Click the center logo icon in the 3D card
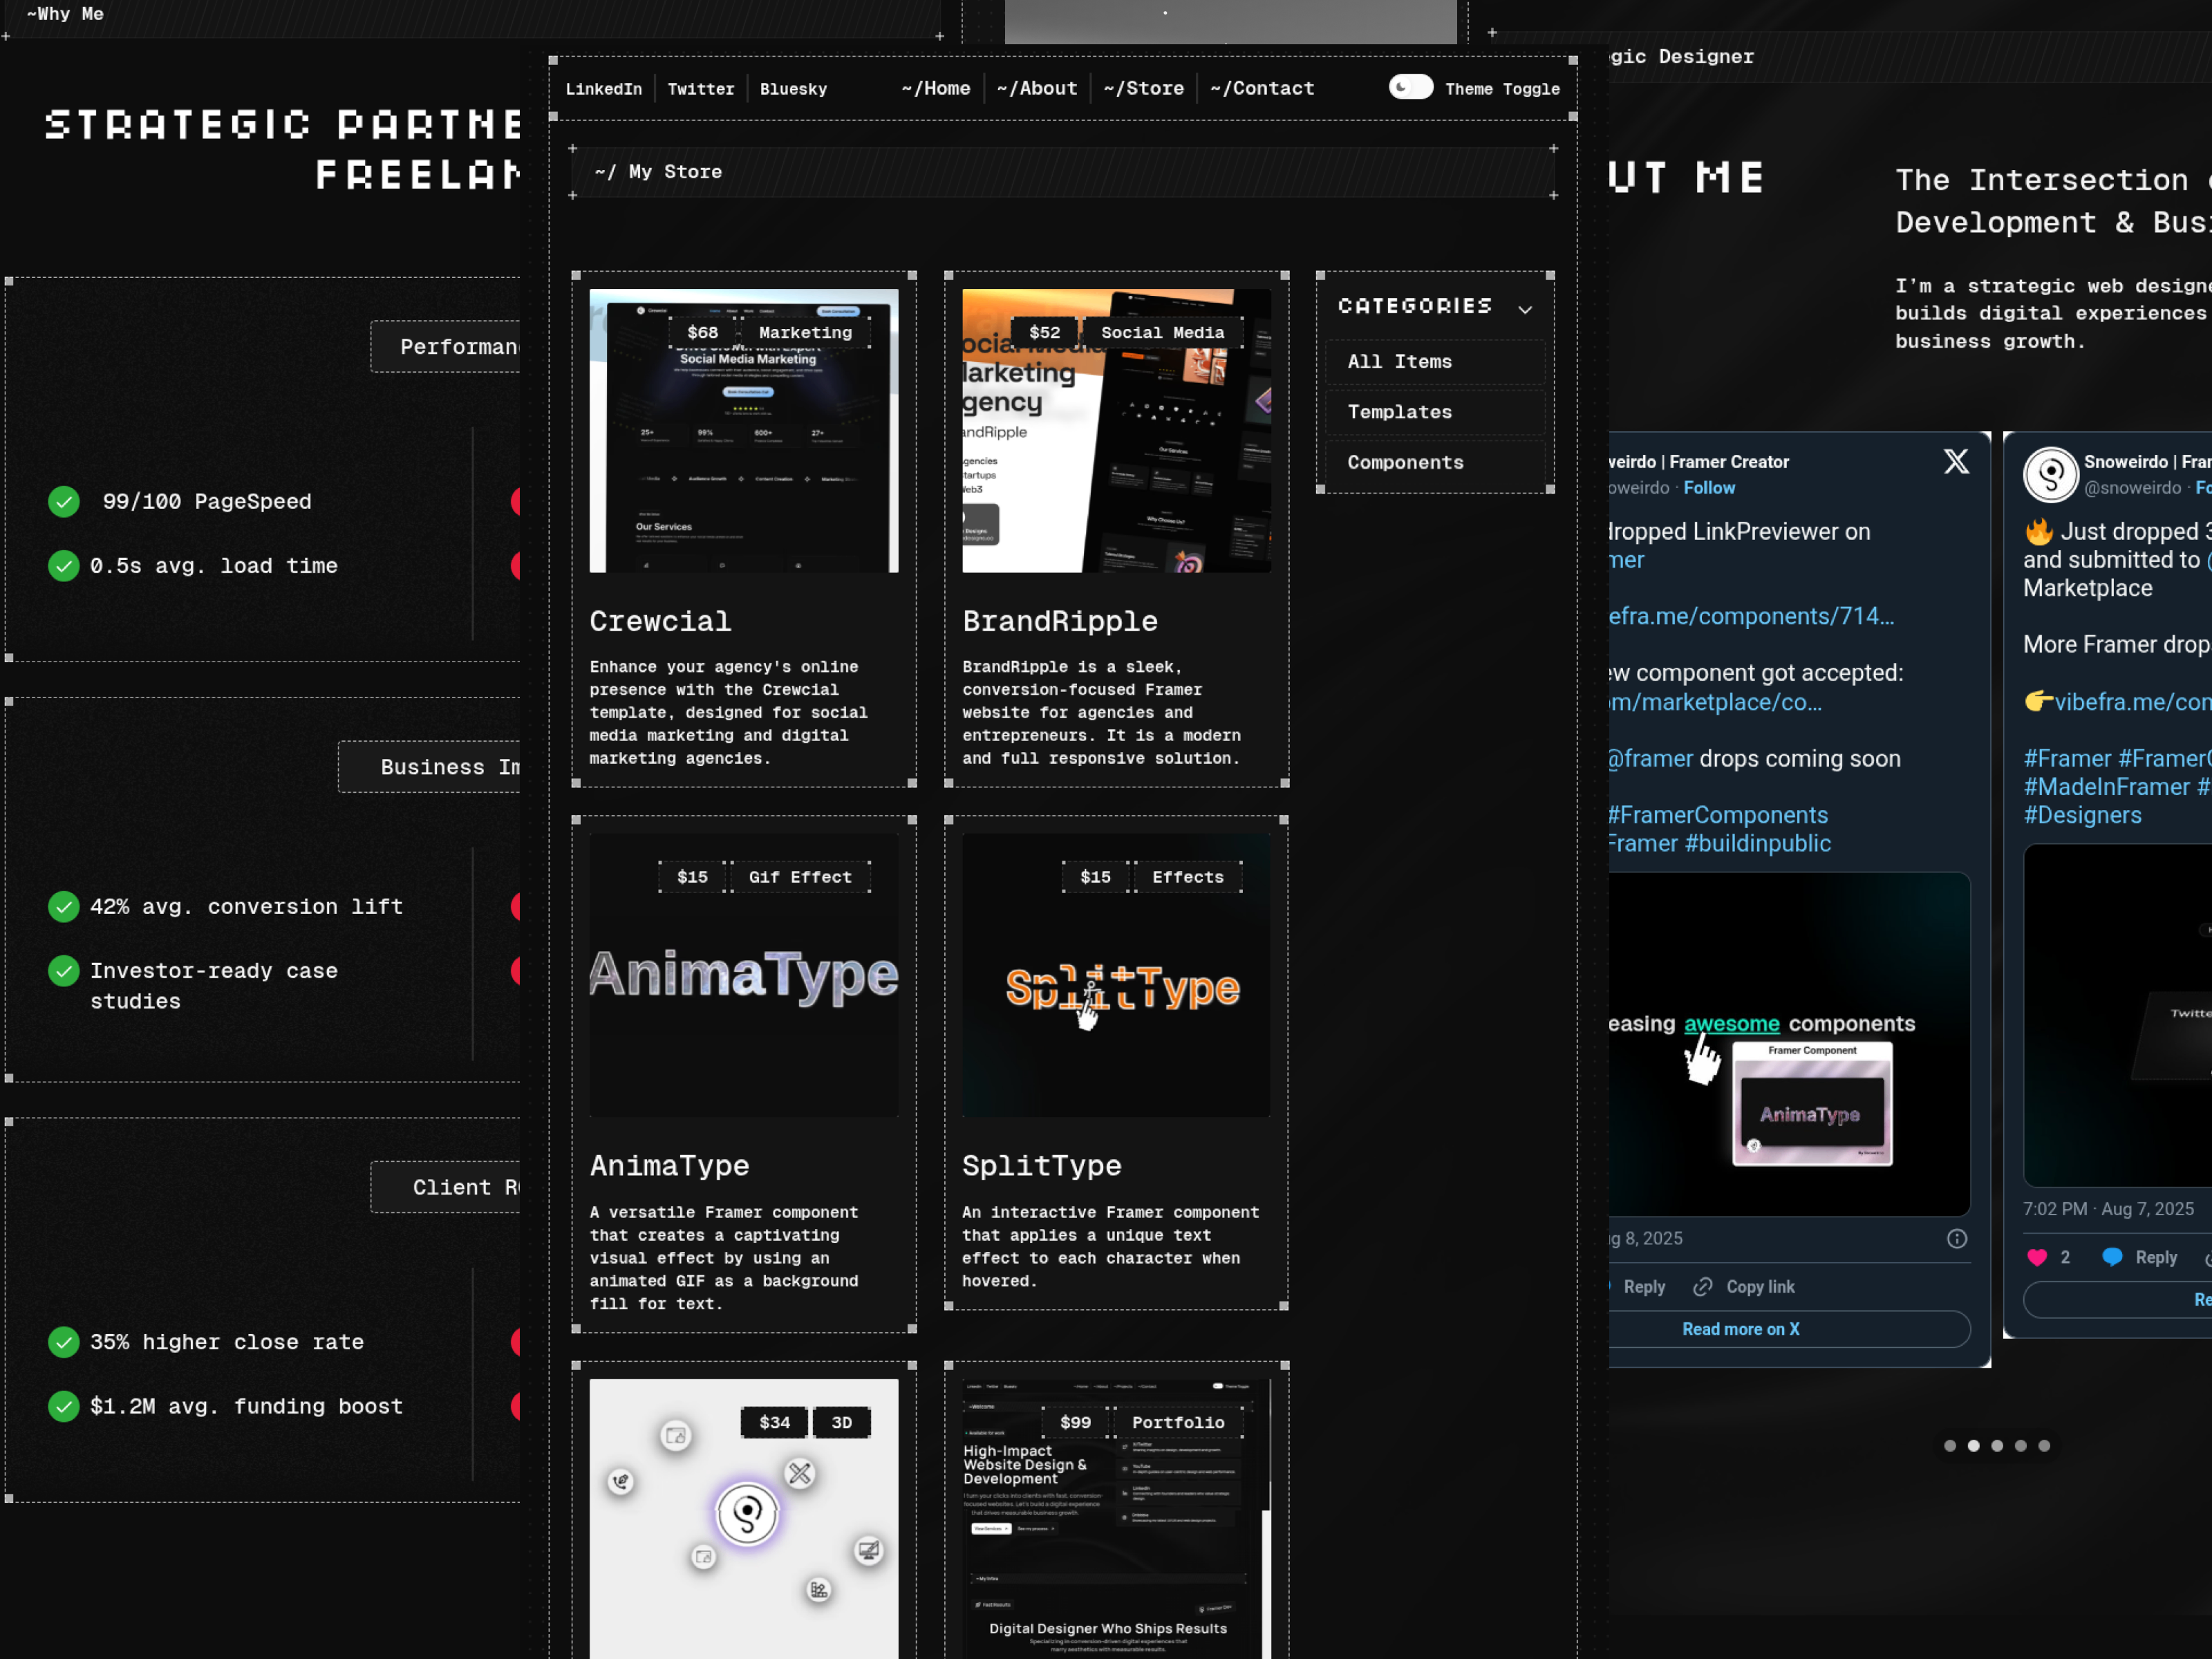Screen dimensions: 2212x1659 point(747,1514)
